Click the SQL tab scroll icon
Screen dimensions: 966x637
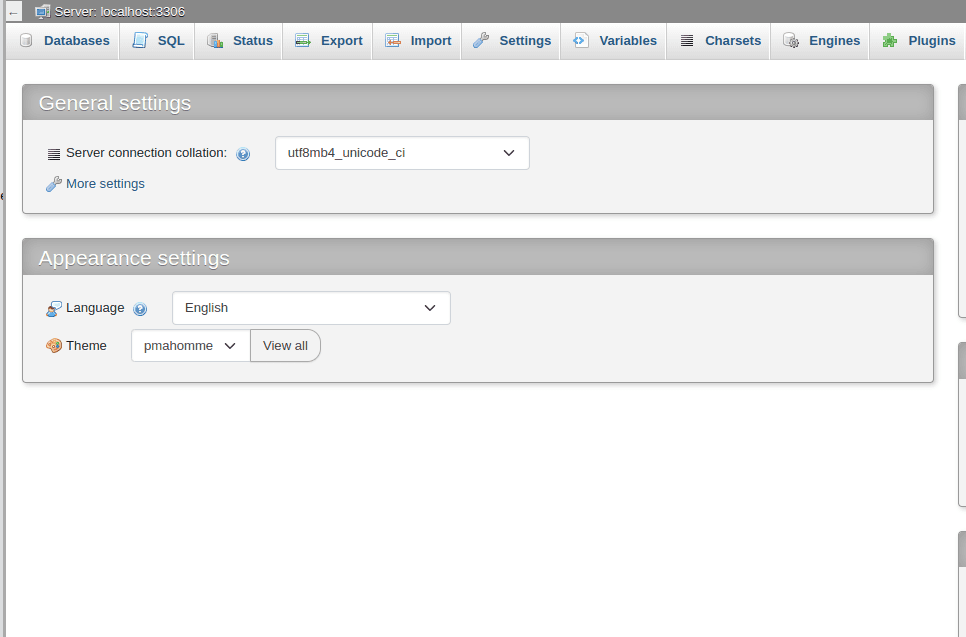(x=140, y=41)
